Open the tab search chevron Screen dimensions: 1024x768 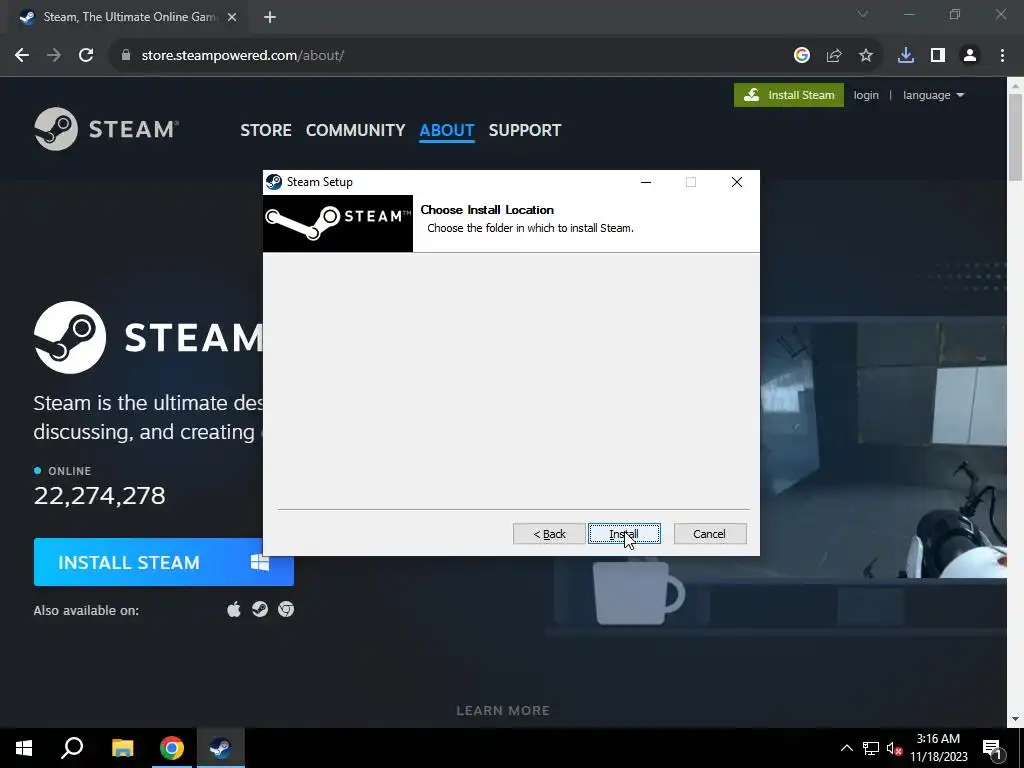pos(863,14)
